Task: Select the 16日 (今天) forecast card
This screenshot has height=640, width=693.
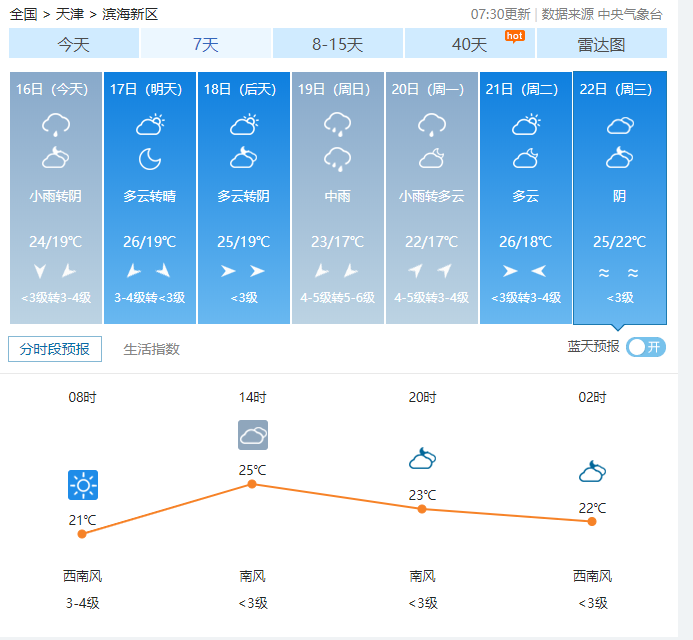Action: (56, 198)
